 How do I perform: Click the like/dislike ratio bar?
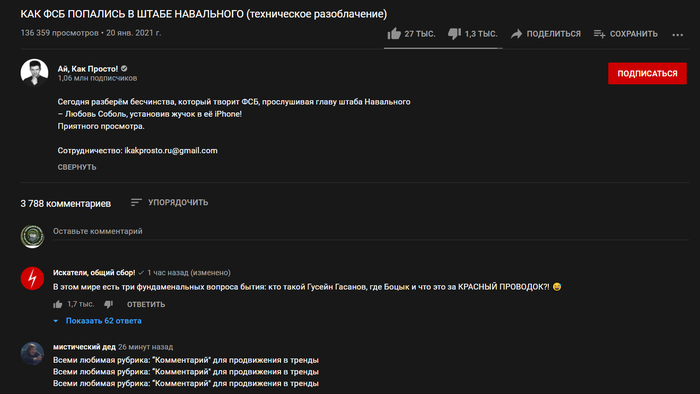pyautogui.click(x=443, y=48)
